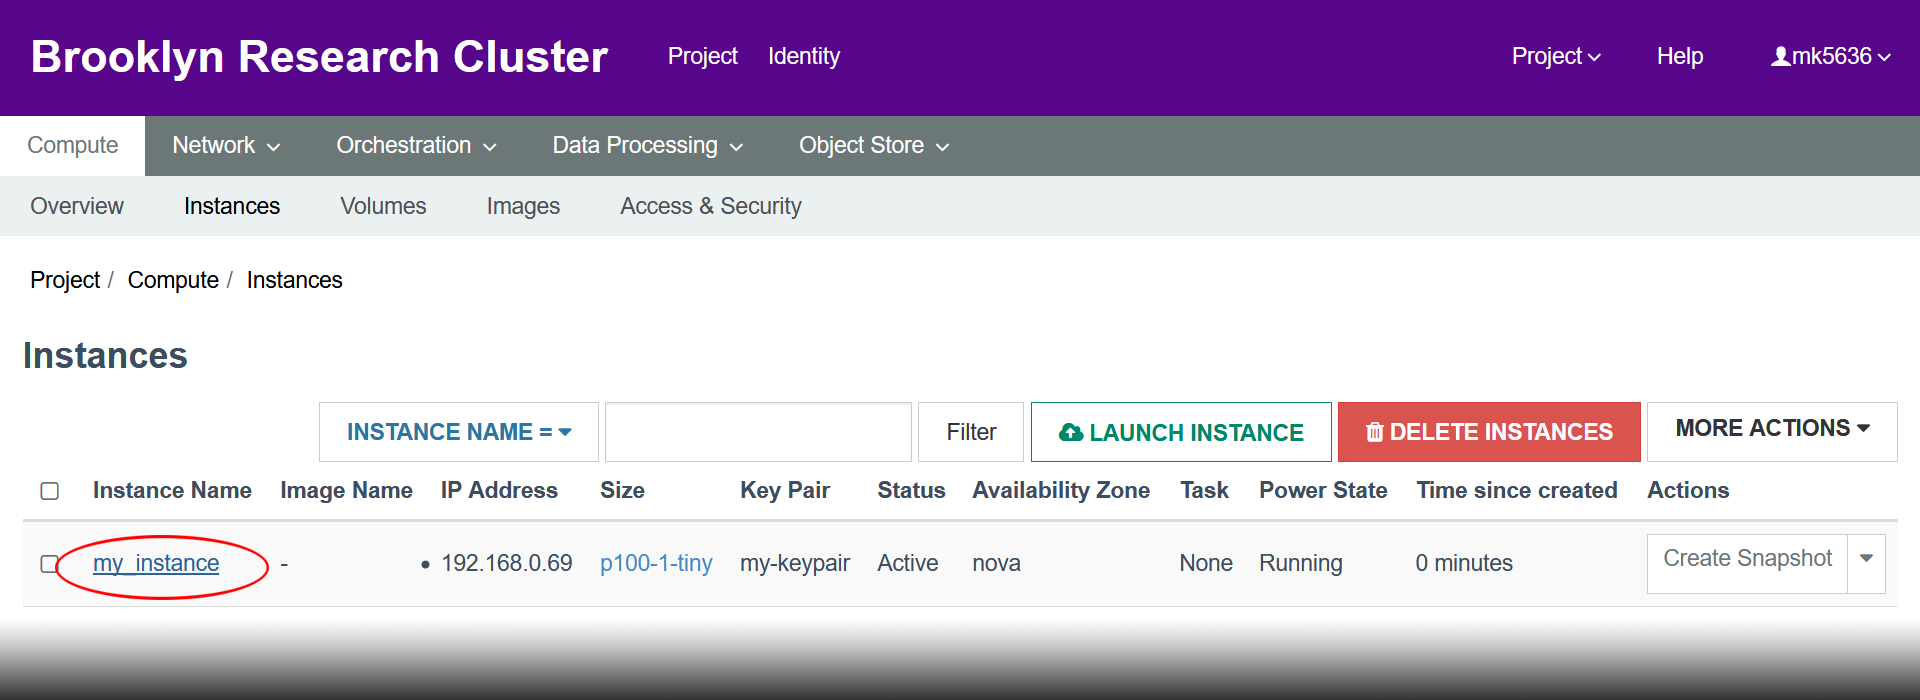Click the instance filter text field

758,432
